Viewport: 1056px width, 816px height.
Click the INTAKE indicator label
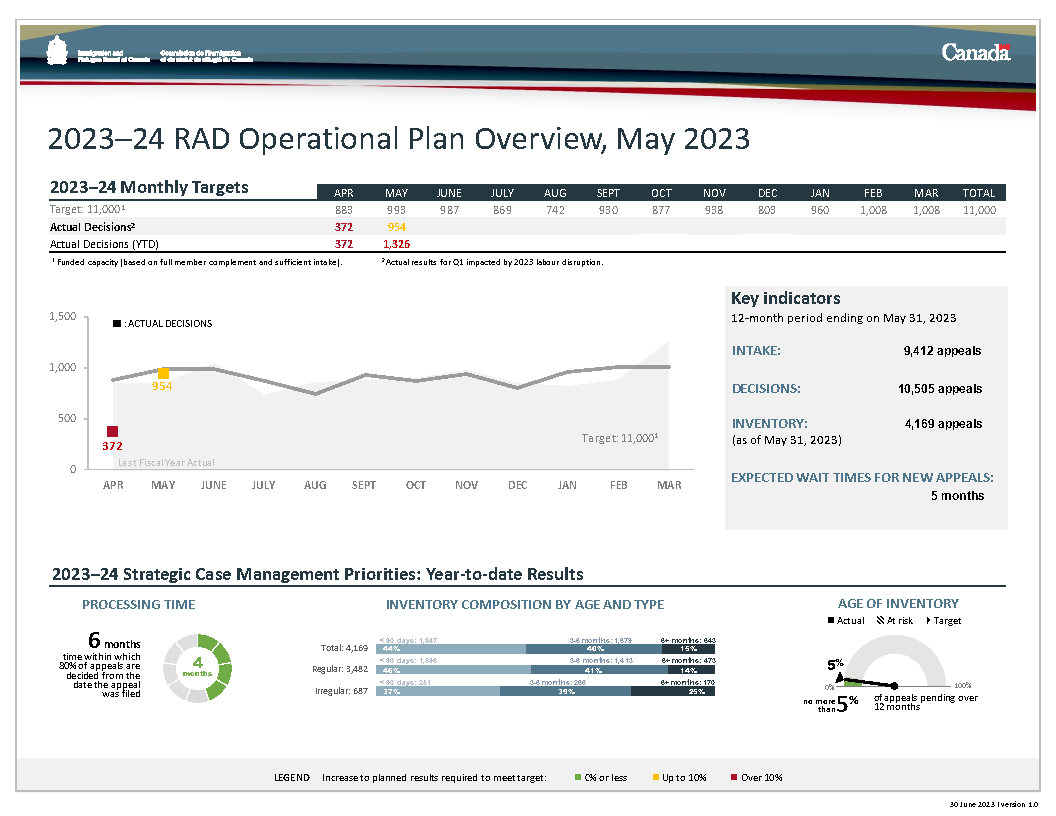coord(755,351)
